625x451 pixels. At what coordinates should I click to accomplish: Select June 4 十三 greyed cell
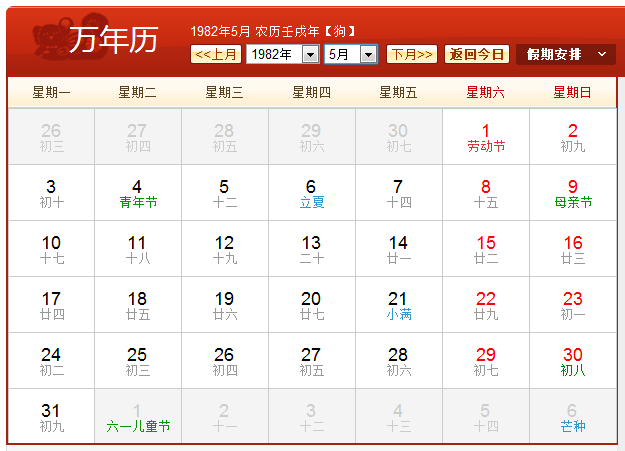(399, 416)
